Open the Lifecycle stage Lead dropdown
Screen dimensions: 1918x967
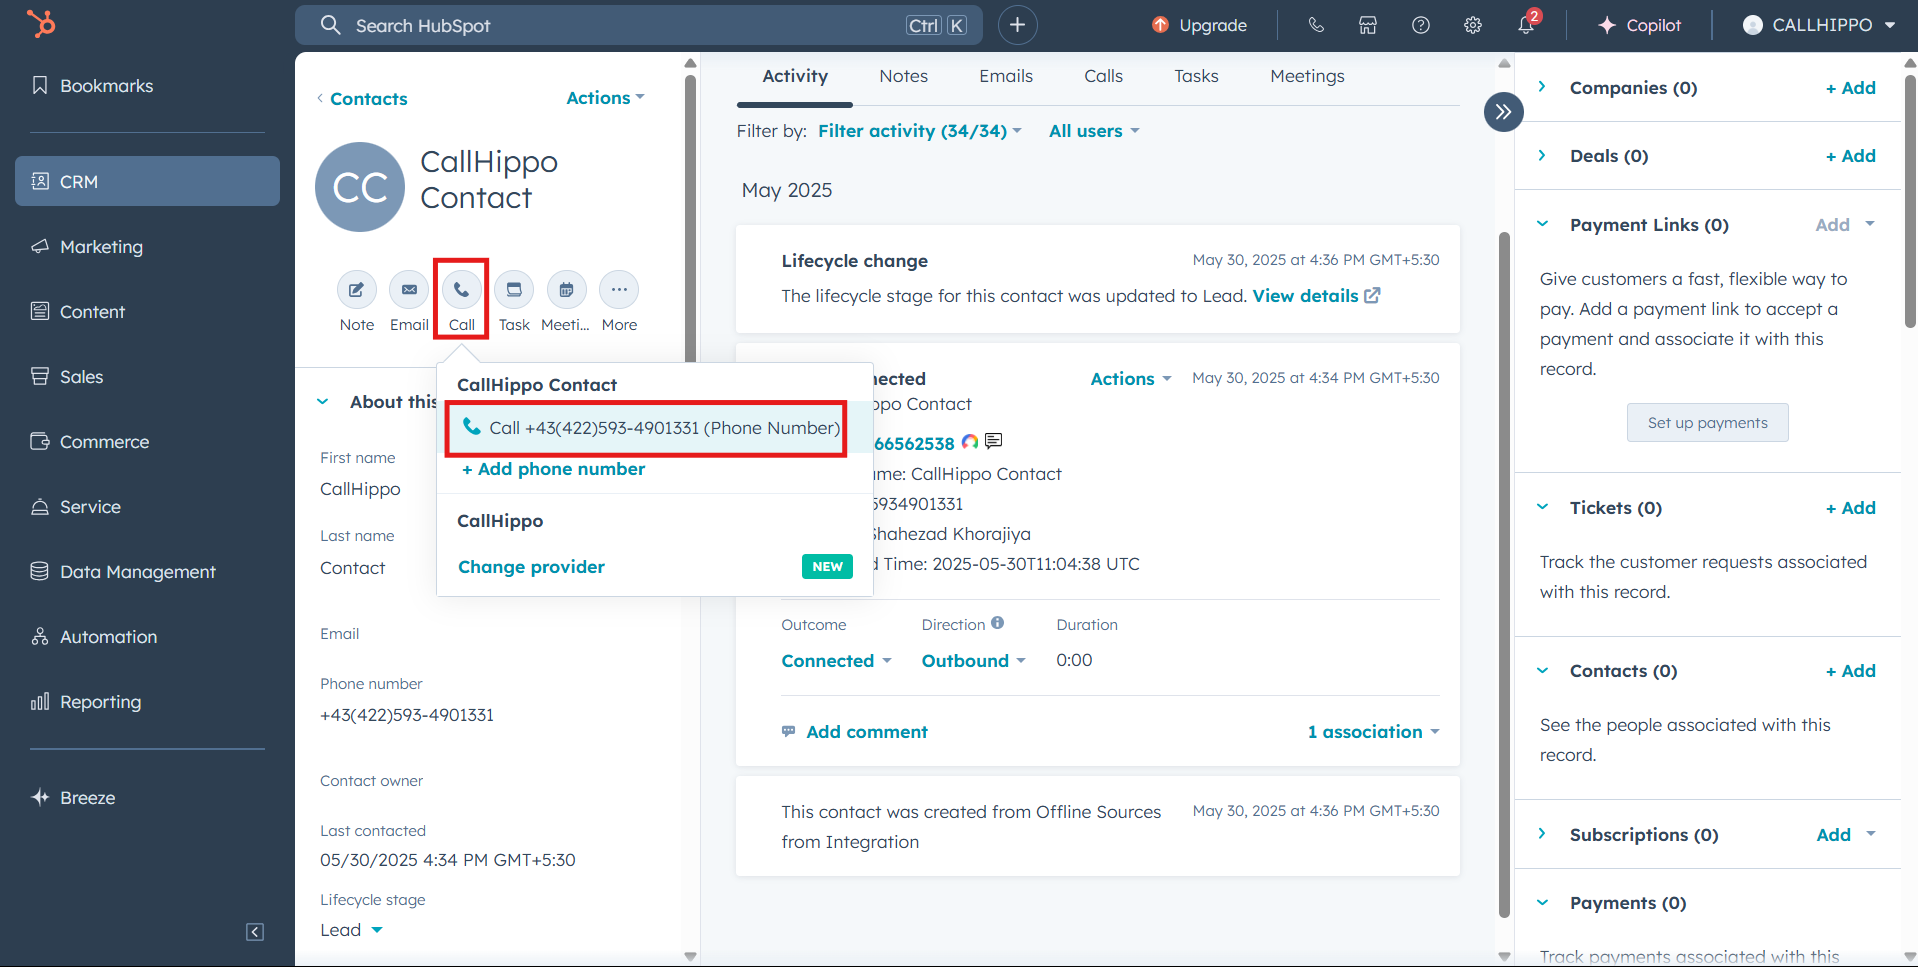click(351, 930)
